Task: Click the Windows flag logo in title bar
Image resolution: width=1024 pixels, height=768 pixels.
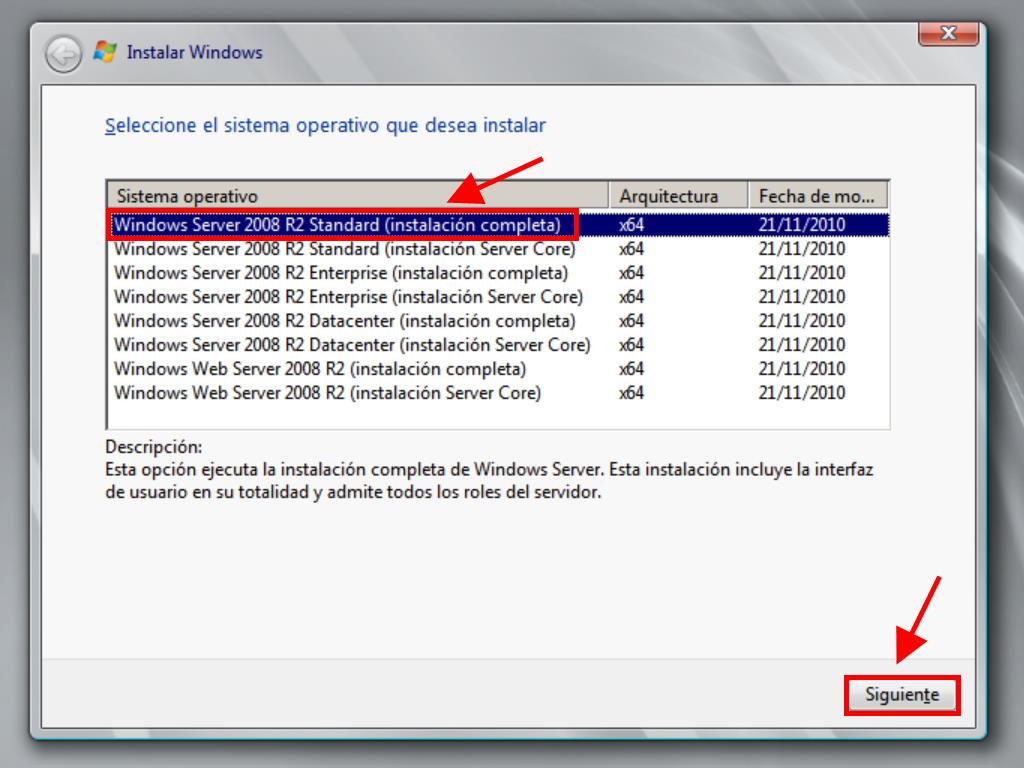Action: coord(105,52)
